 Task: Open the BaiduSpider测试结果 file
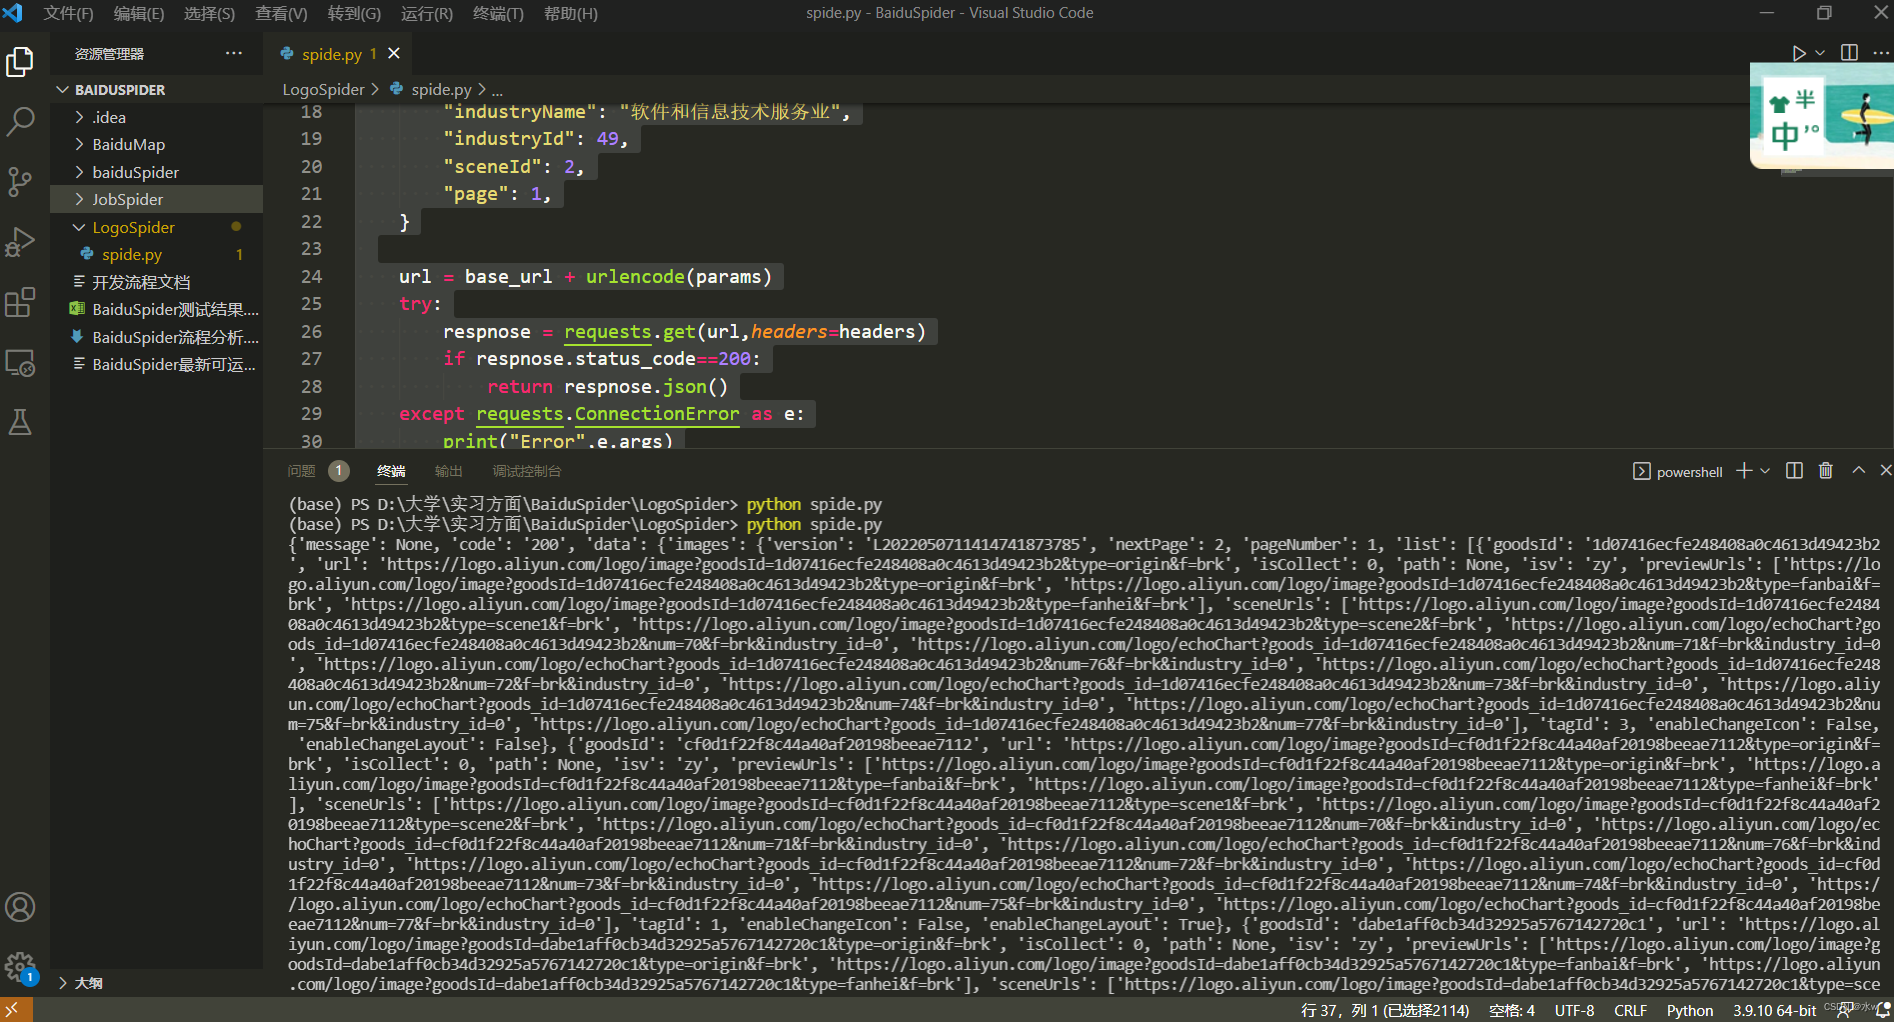coord(157,309)
